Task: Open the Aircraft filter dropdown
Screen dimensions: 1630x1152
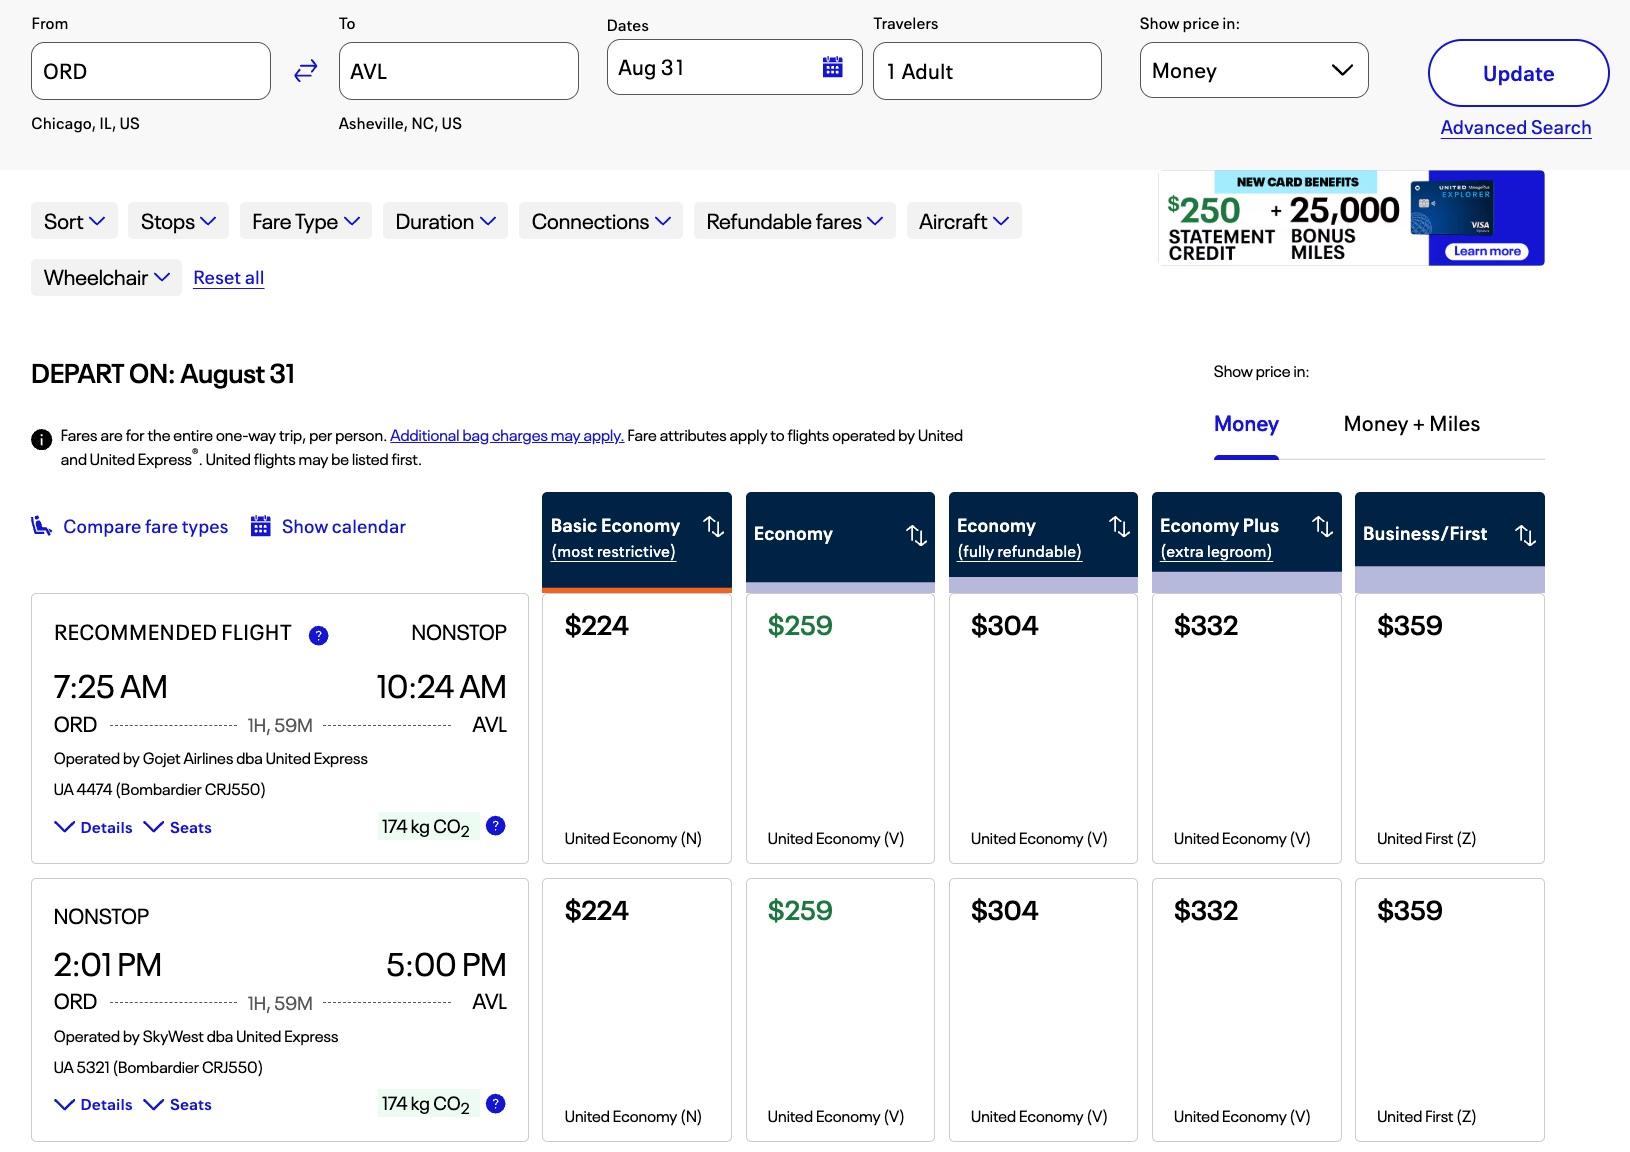Action: (964, 221)
